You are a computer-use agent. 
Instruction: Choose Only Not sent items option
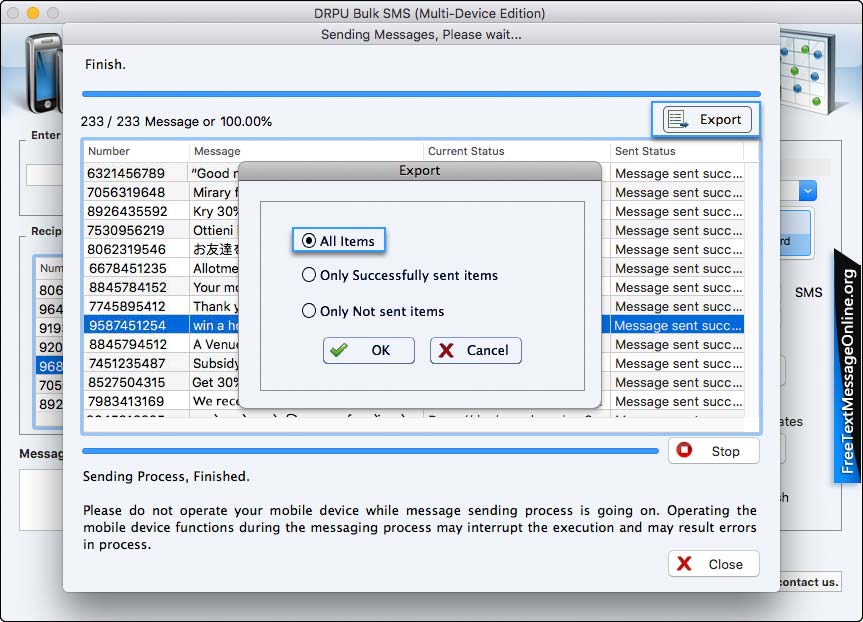click(373, 311)
